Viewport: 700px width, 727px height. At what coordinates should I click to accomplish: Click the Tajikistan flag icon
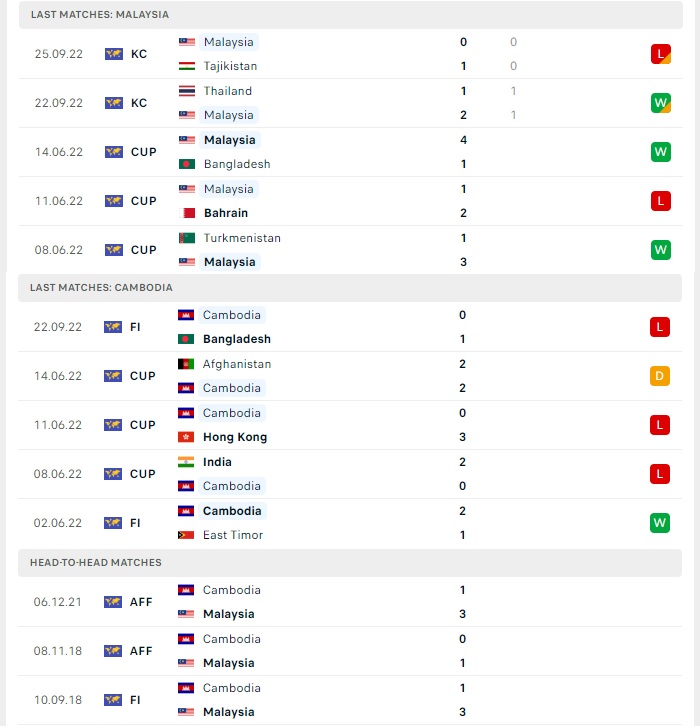click(x=187, y=66)
